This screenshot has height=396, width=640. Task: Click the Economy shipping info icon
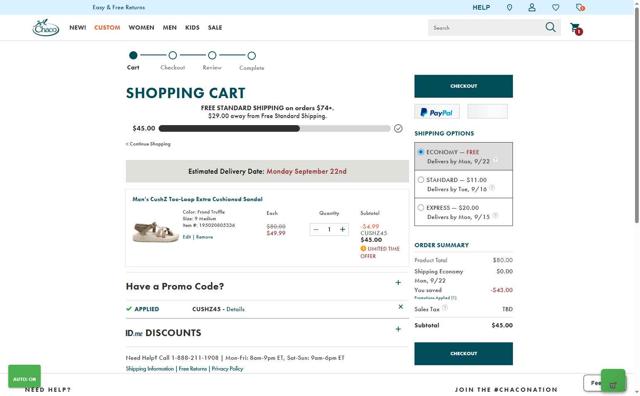496,160
